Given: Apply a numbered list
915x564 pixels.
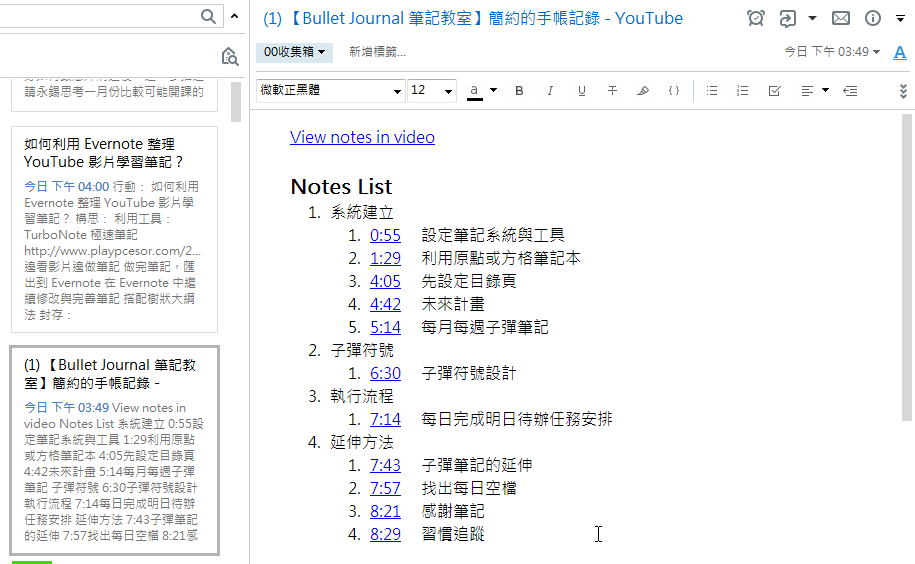Looking at the screenshot, I should [742, 90].
